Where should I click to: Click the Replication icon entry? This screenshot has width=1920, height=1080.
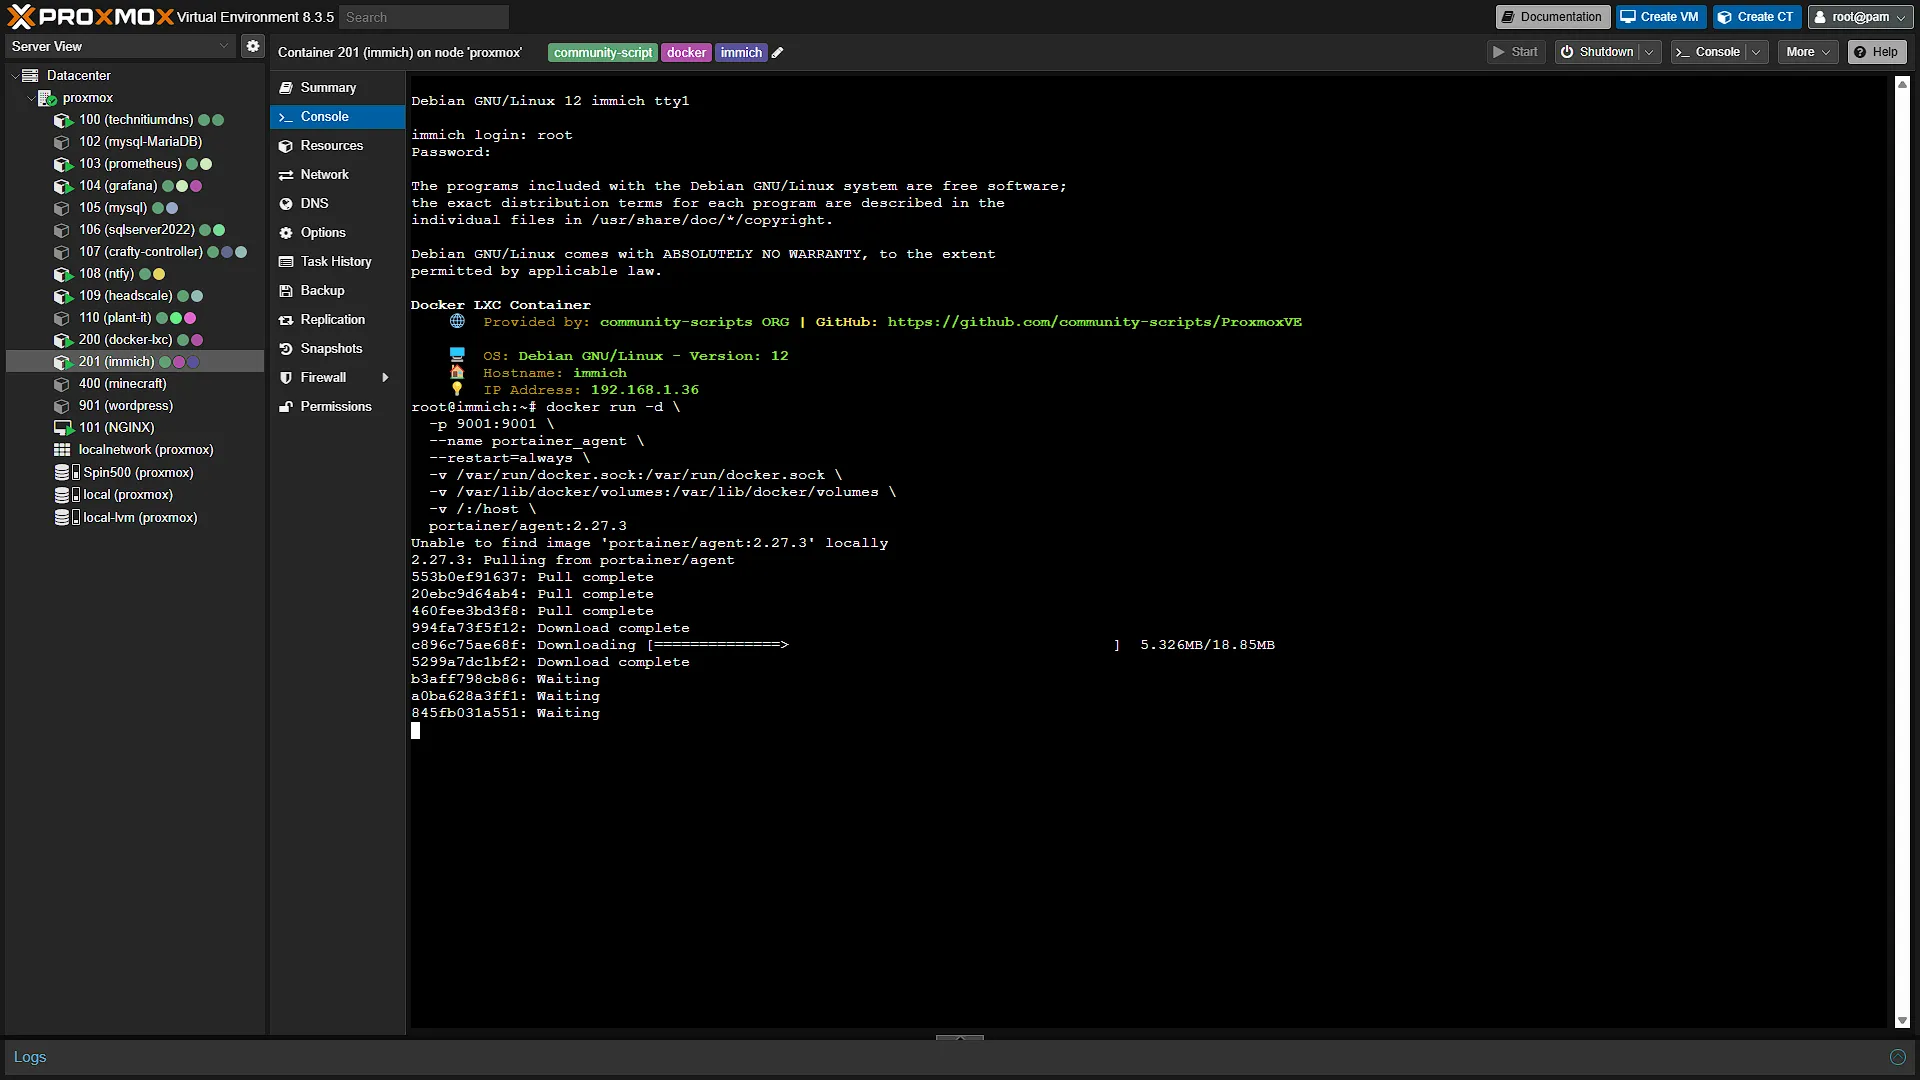coord(286,320)
